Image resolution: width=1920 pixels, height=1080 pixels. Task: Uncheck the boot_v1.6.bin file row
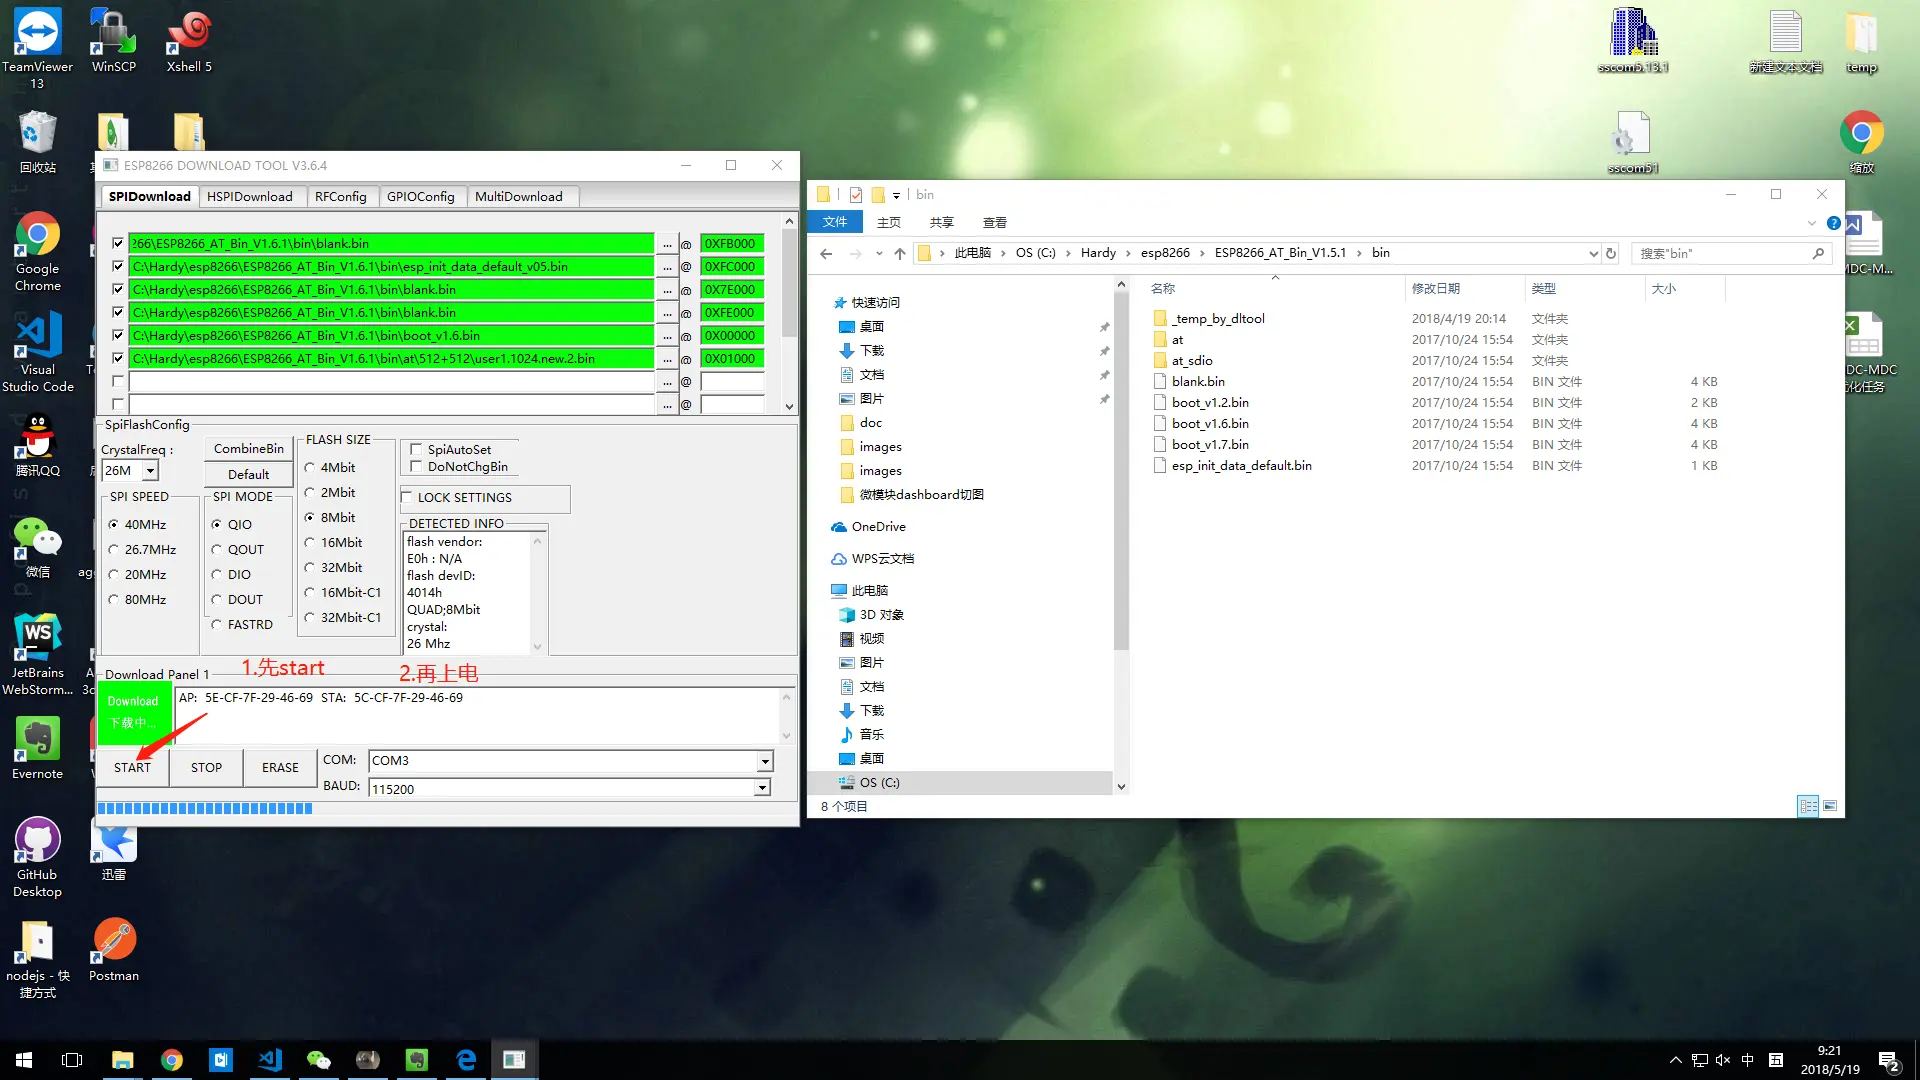pos(118,335)
